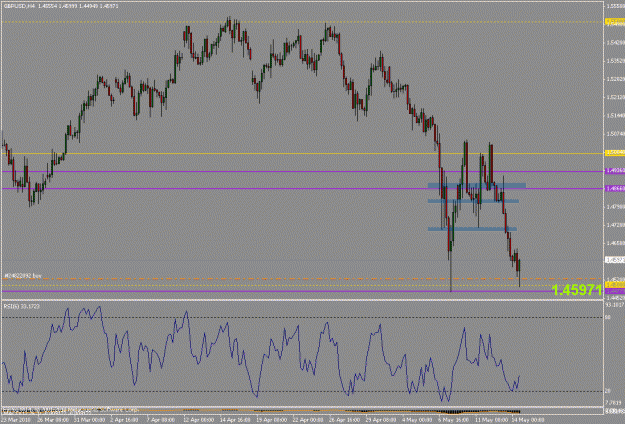Click the white current price tag
Image resolution: width=625 pixels, height=424 pixels.
615,260
